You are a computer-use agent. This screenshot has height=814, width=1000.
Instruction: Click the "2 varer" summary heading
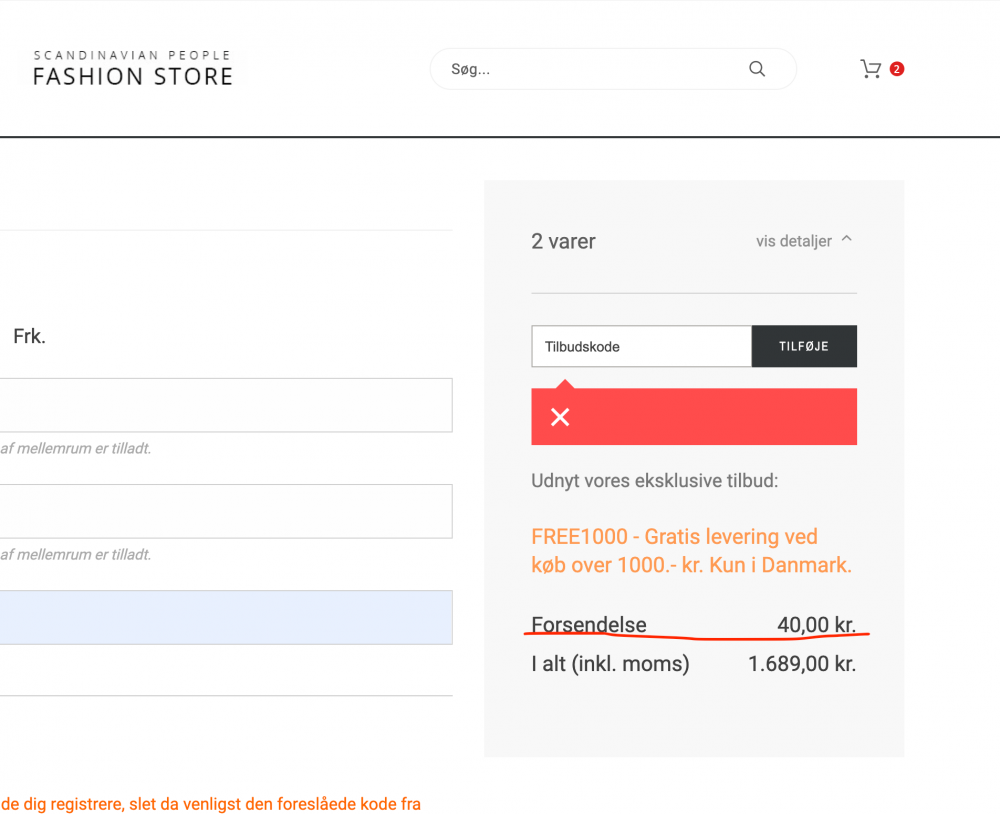tap(563, 241)
